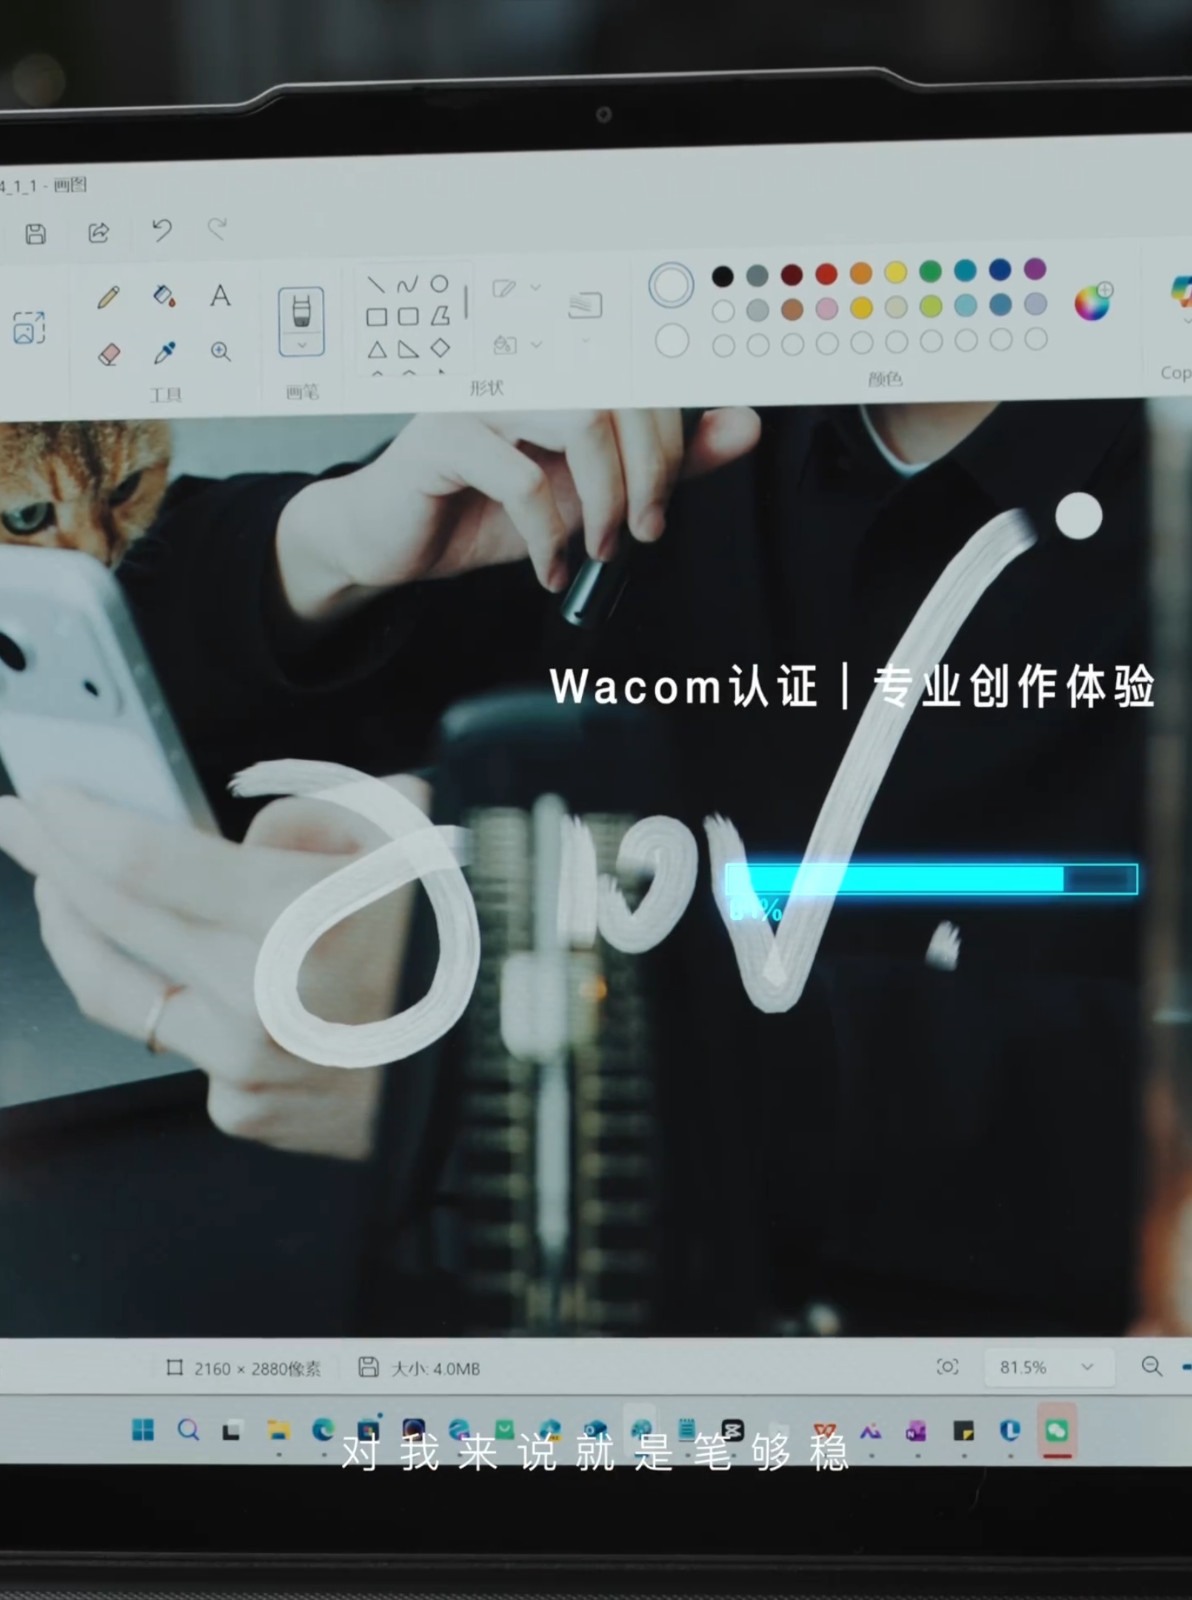Activate the Color 1 primary circle
This screenshot has width=1192, height=1600.
tap(671, 285)
